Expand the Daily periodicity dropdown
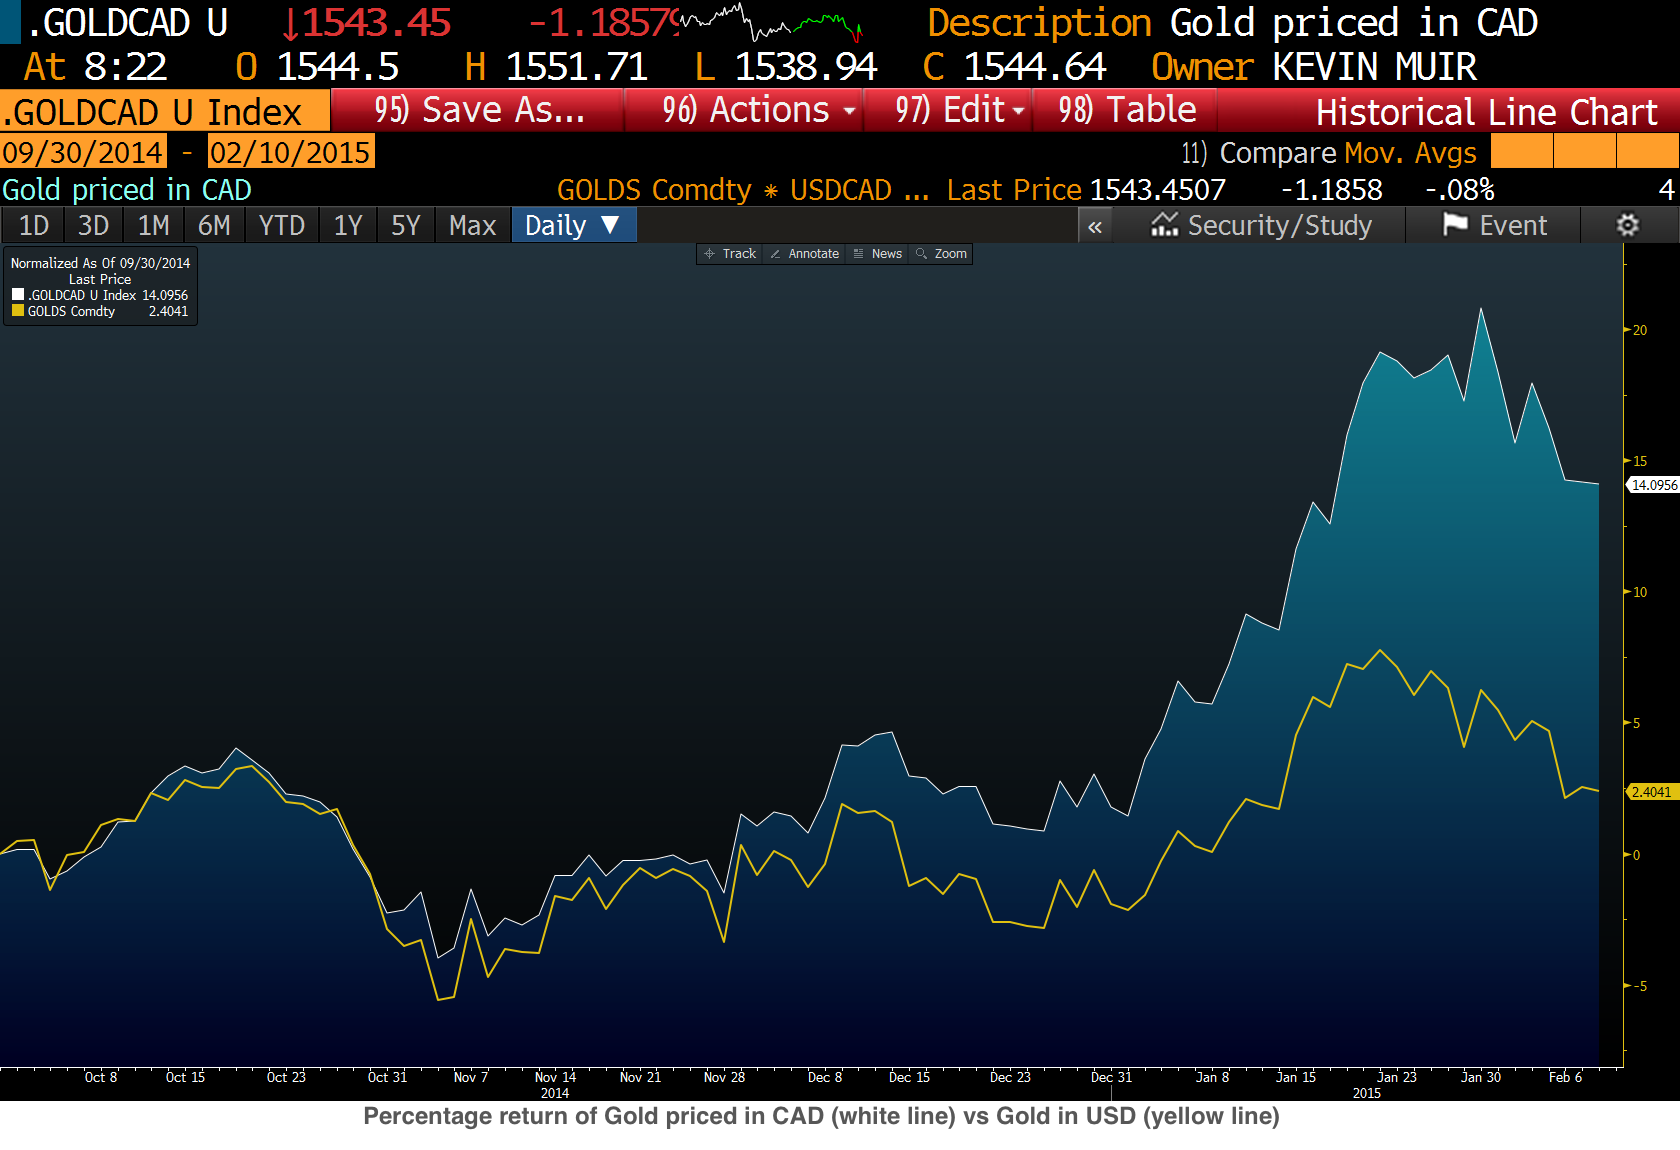This screenshot has height=1150, width=1680. (574, 225)
